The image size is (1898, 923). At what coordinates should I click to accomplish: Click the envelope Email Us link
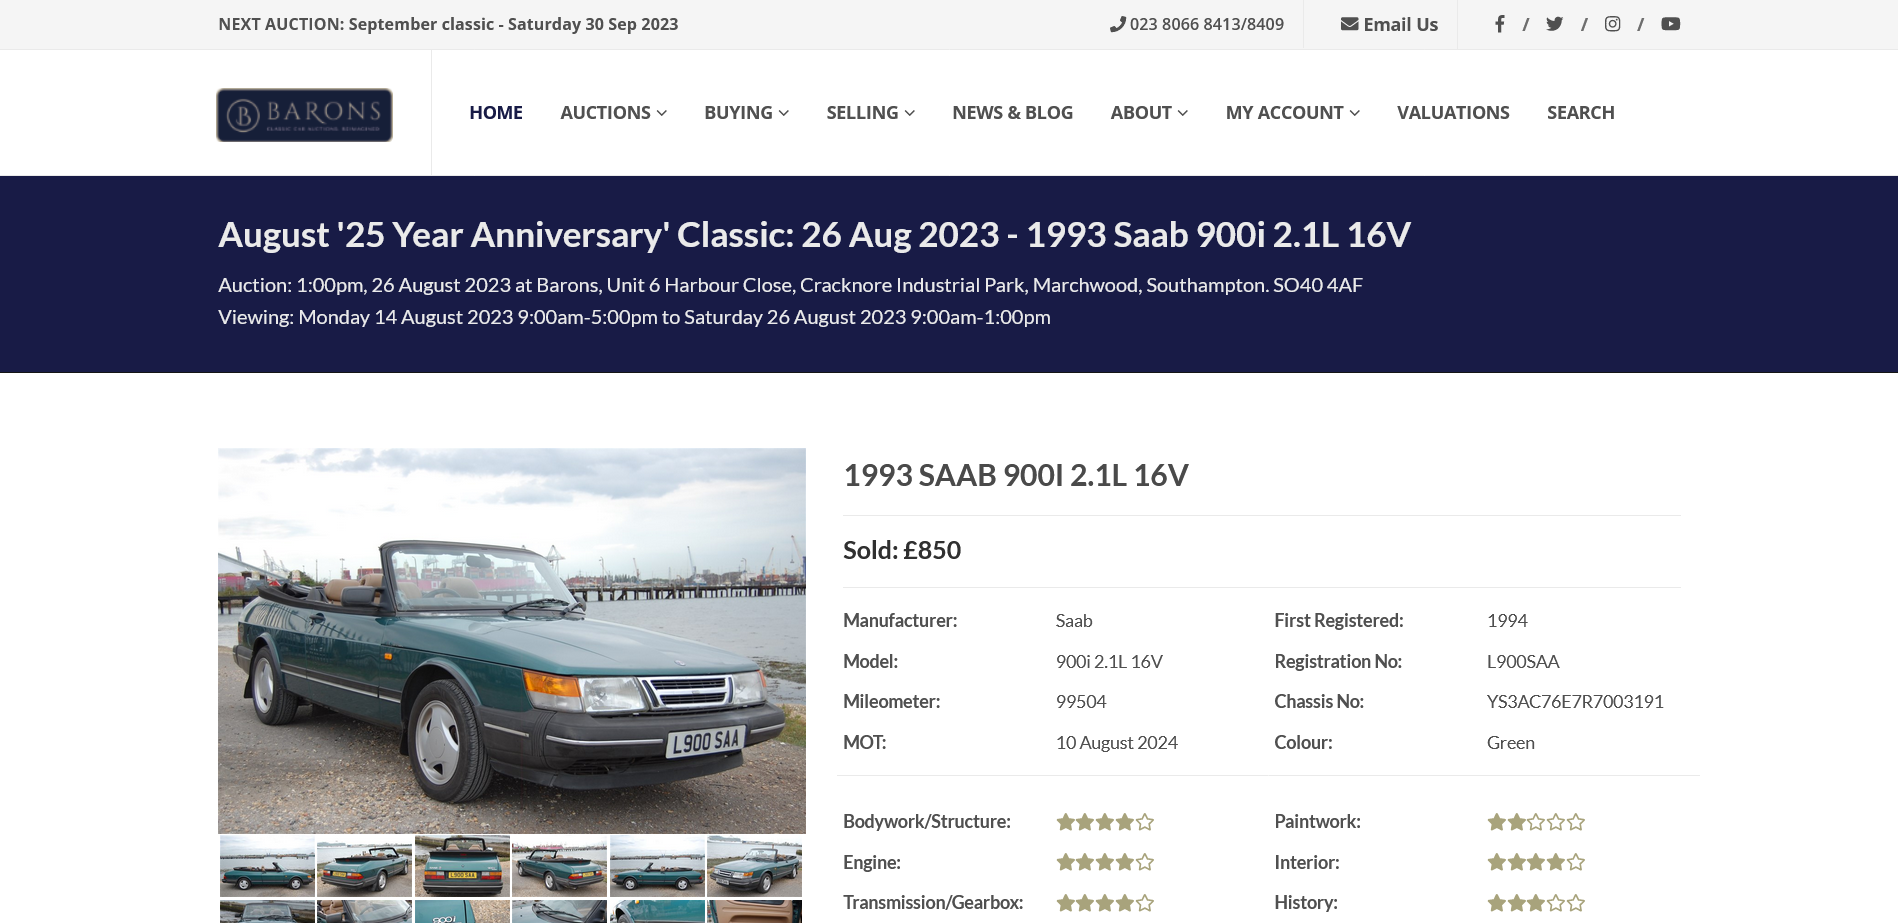(1389, 24)
